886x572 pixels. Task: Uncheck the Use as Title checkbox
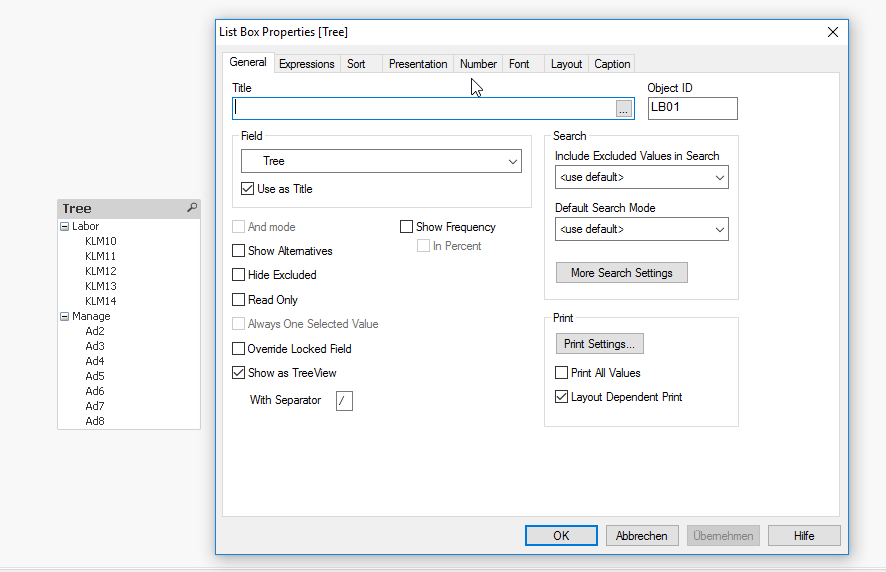pos(248,189)
